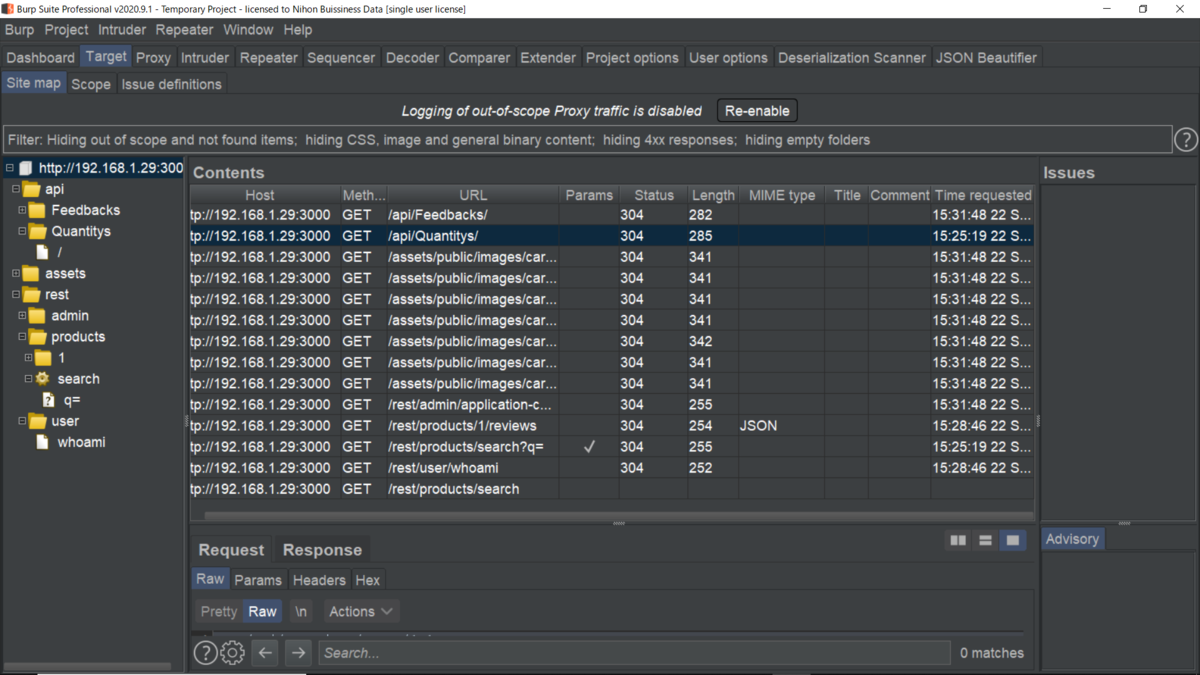
Task: Click the q= parameter file icon
Action: (48, 400)
